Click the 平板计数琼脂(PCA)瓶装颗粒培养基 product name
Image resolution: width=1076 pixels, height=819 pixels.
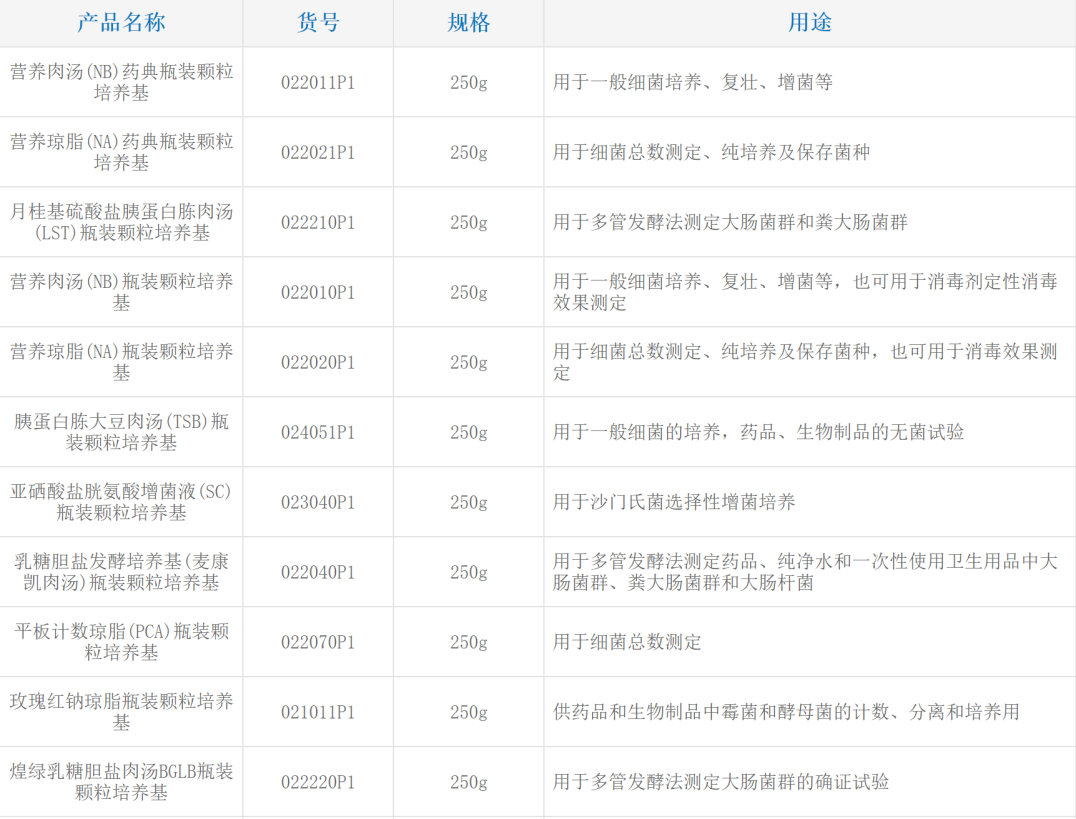click(120, 643)
